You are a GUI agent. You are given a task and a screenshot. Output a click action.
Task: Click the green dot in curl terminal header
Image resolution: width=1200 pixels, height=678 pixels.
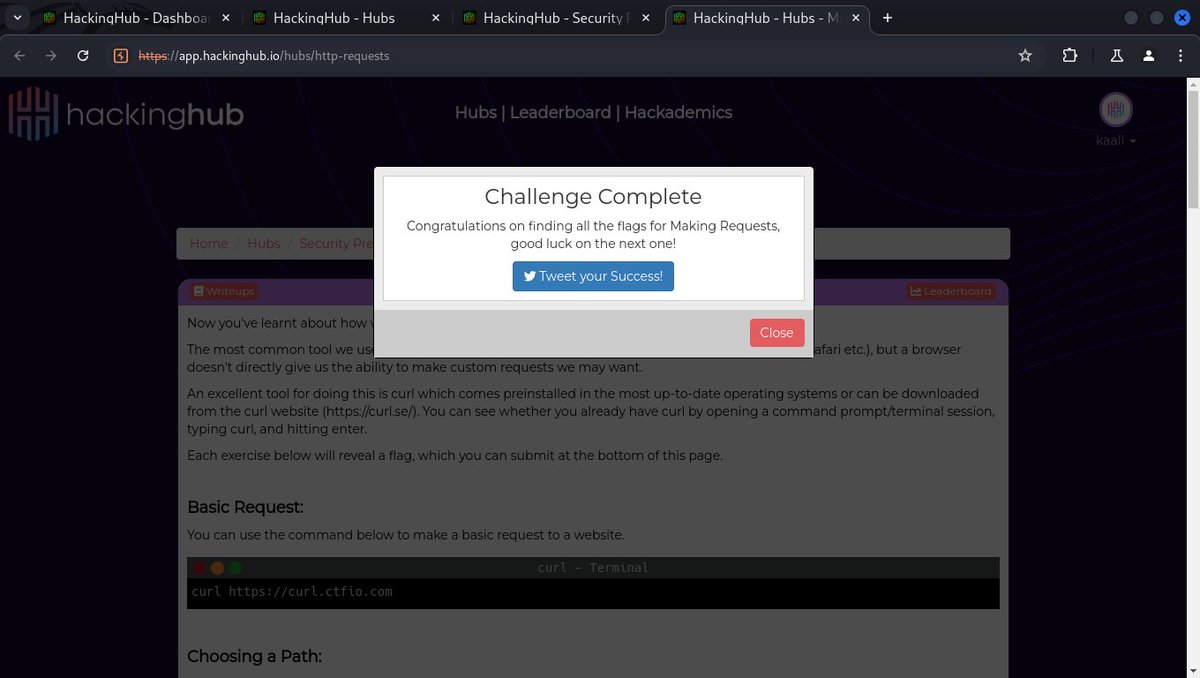235,568
